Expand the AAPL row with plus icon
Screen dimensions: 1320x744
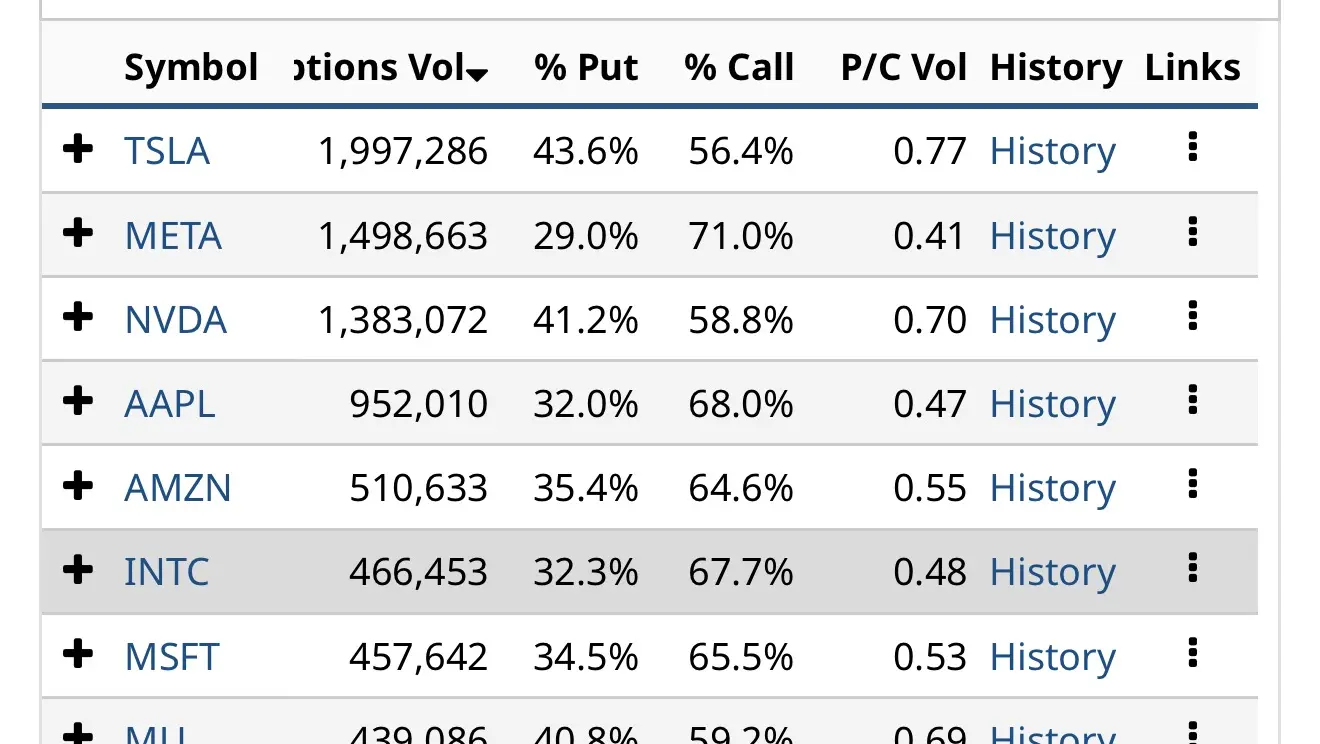click(77, 401)
